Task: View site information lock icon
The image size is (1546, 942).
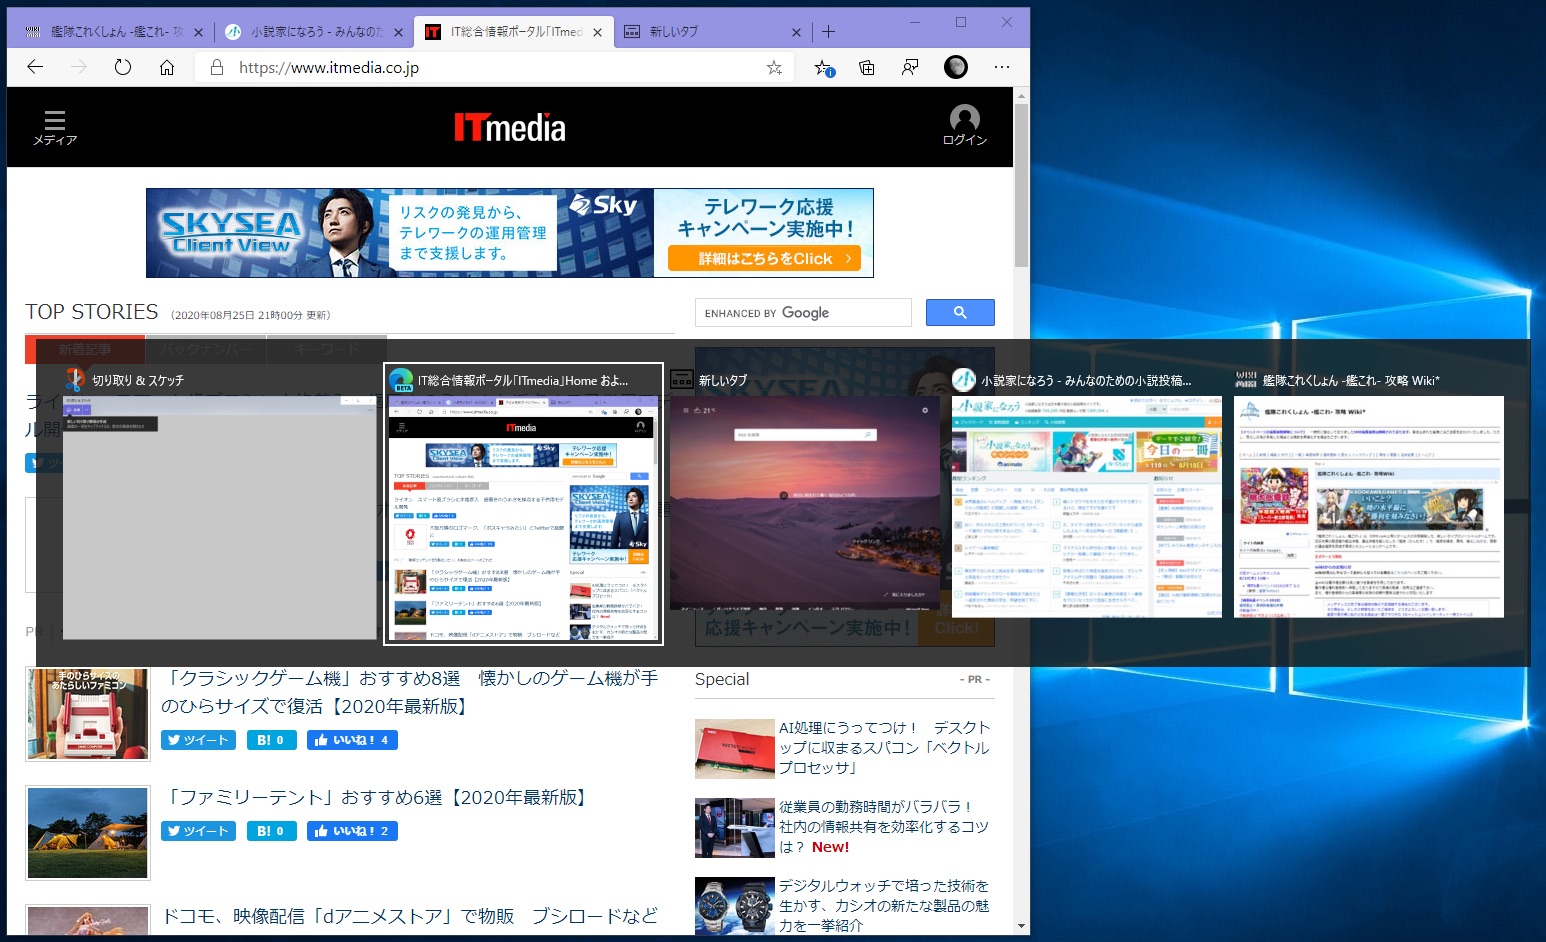Action: [216, 68]
